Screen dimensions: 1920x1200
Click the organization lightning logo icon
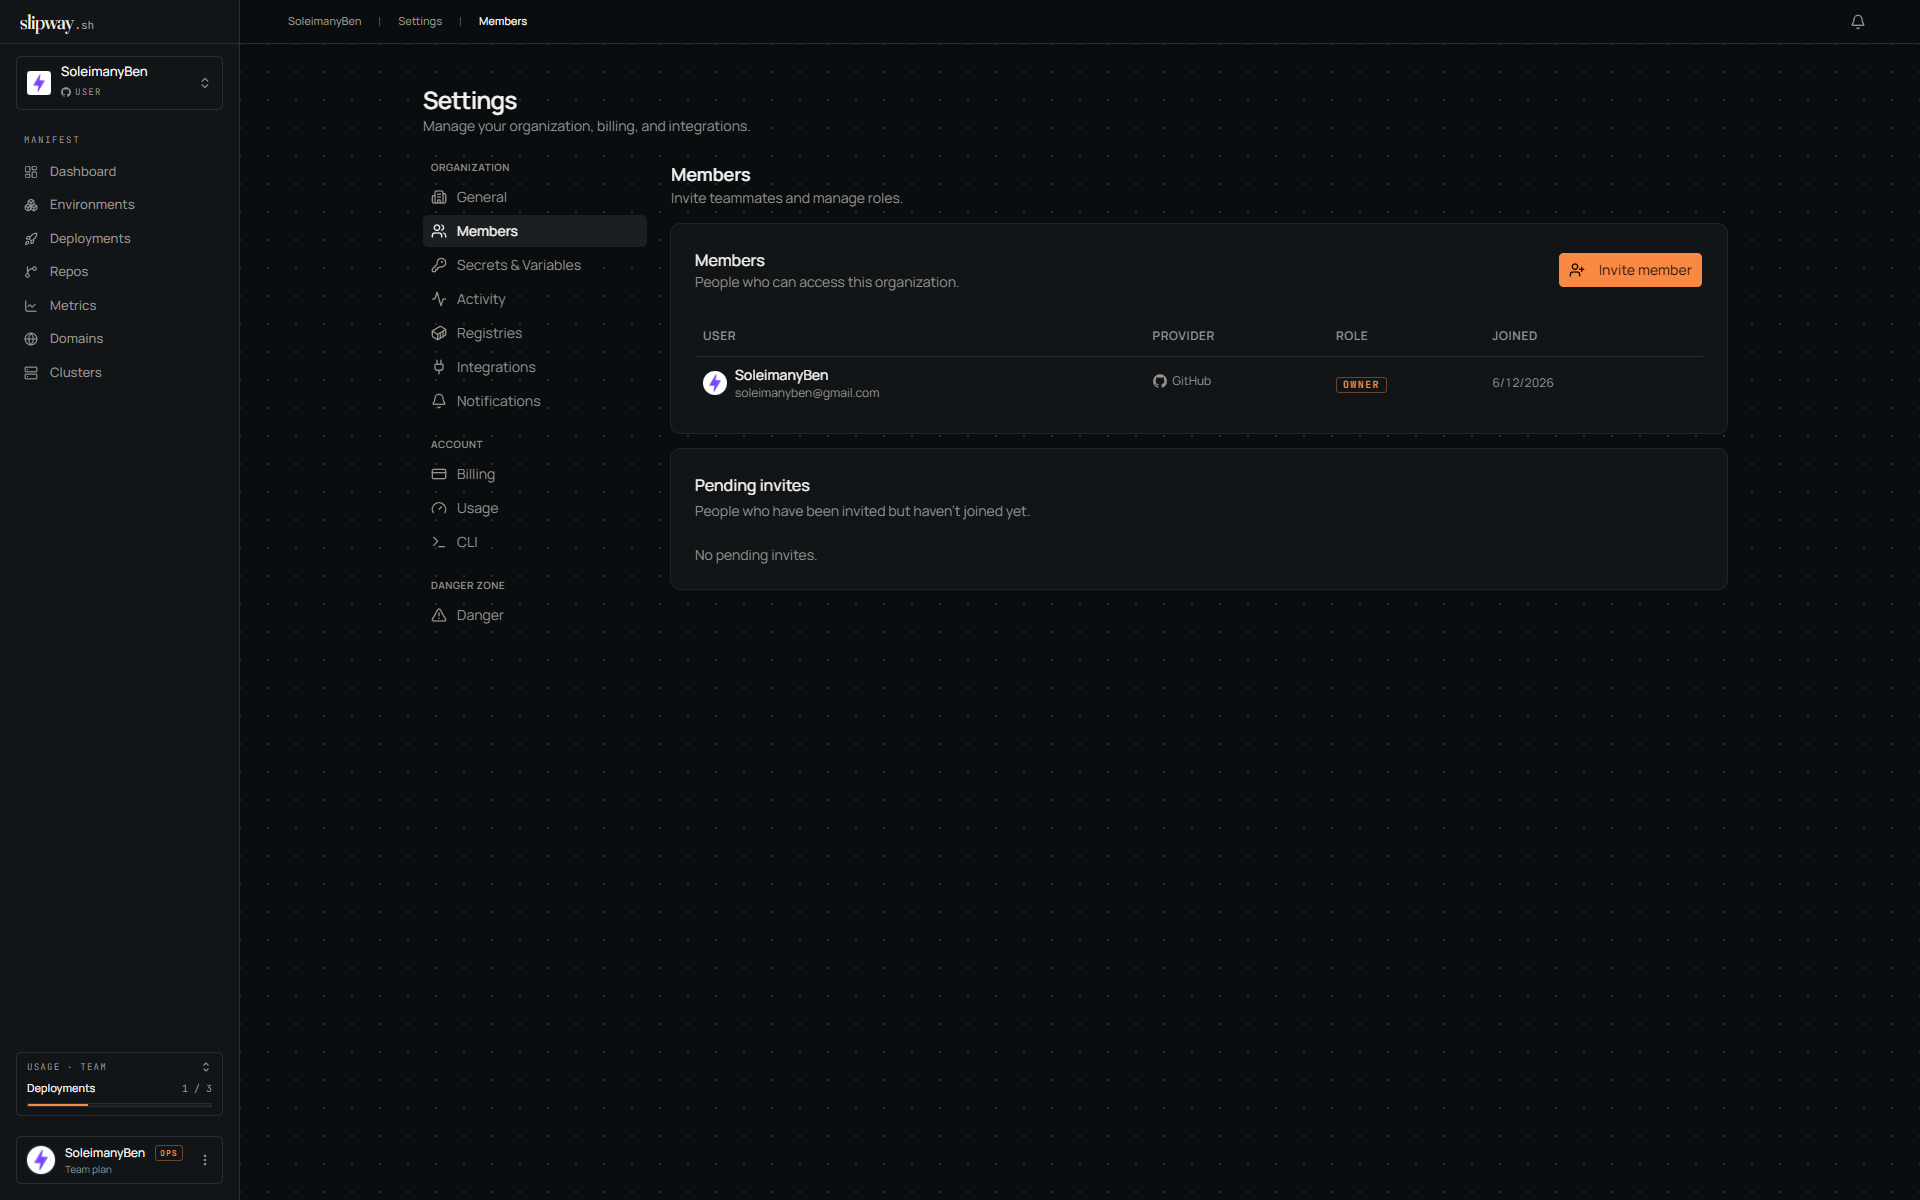[39, 83]
